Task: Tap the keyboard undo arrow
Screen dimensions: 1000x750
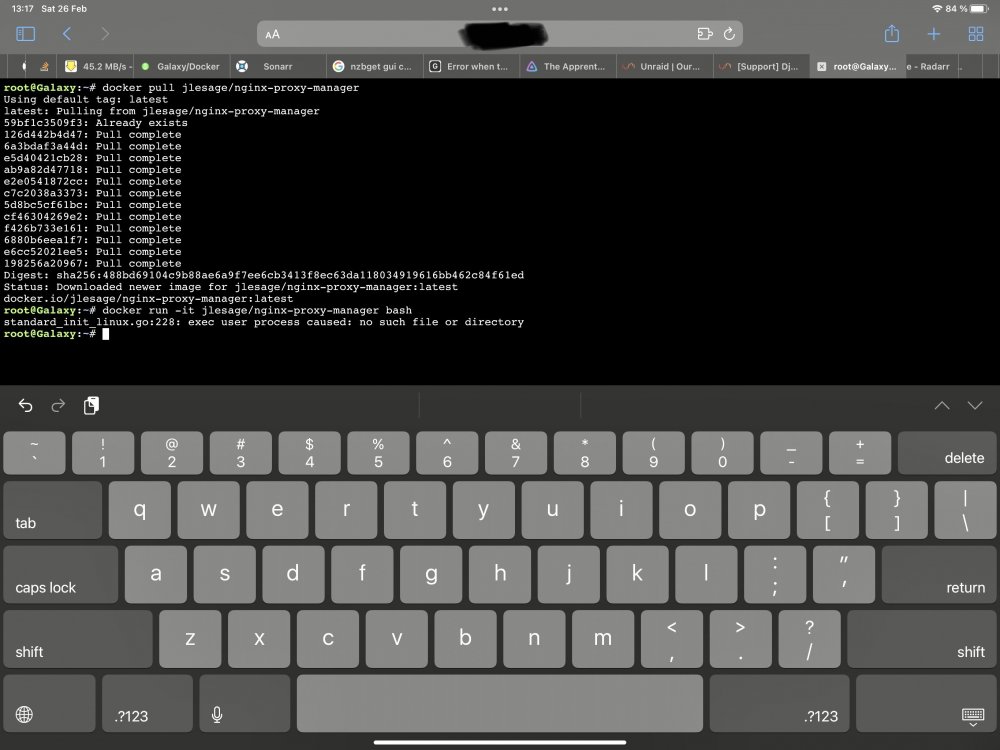Action: (26, 405)
